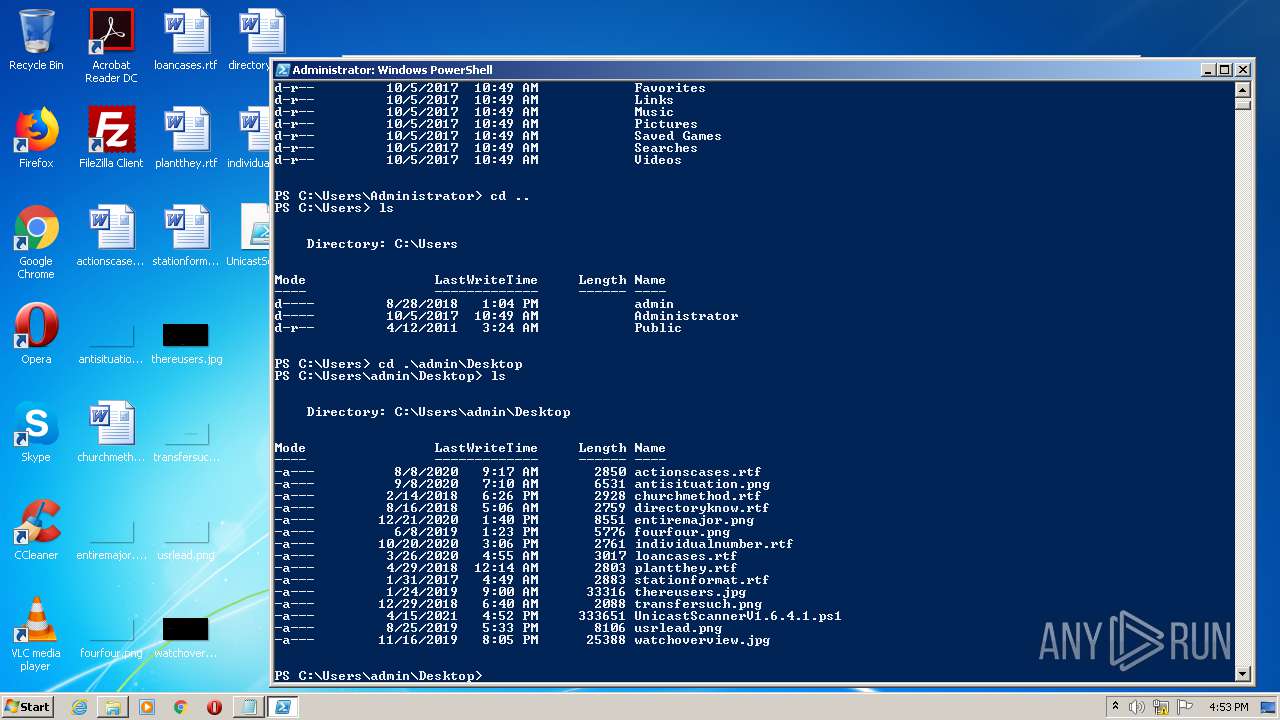1280x720 pixels.
Task: Open the Opera taskbar icon
Action: (214, 707)
